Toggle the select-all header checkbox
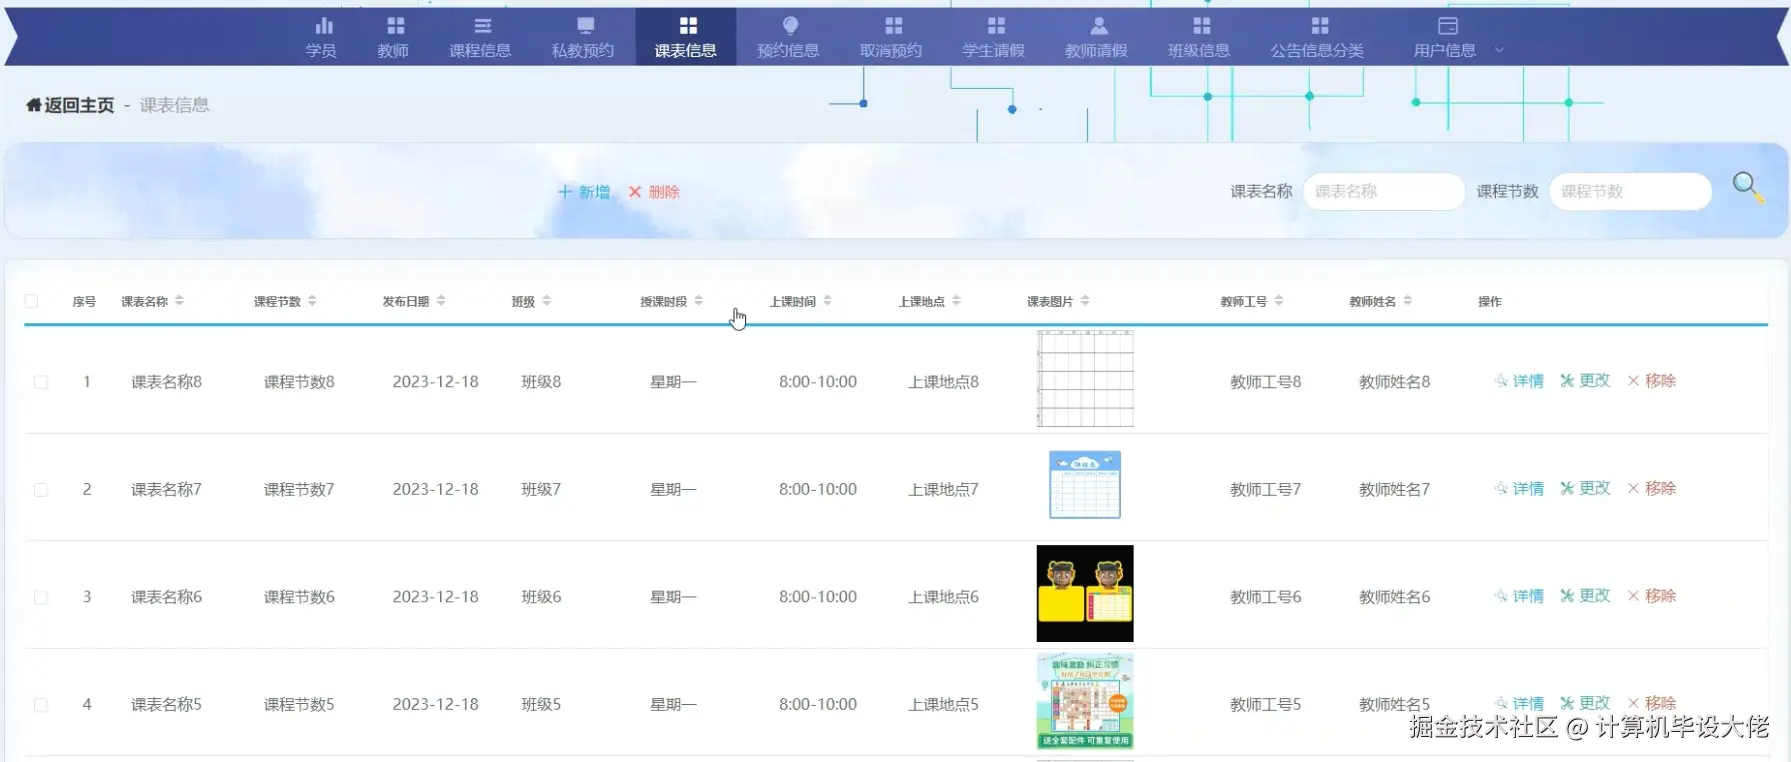The image size is (1791, 762). [31, 301]
